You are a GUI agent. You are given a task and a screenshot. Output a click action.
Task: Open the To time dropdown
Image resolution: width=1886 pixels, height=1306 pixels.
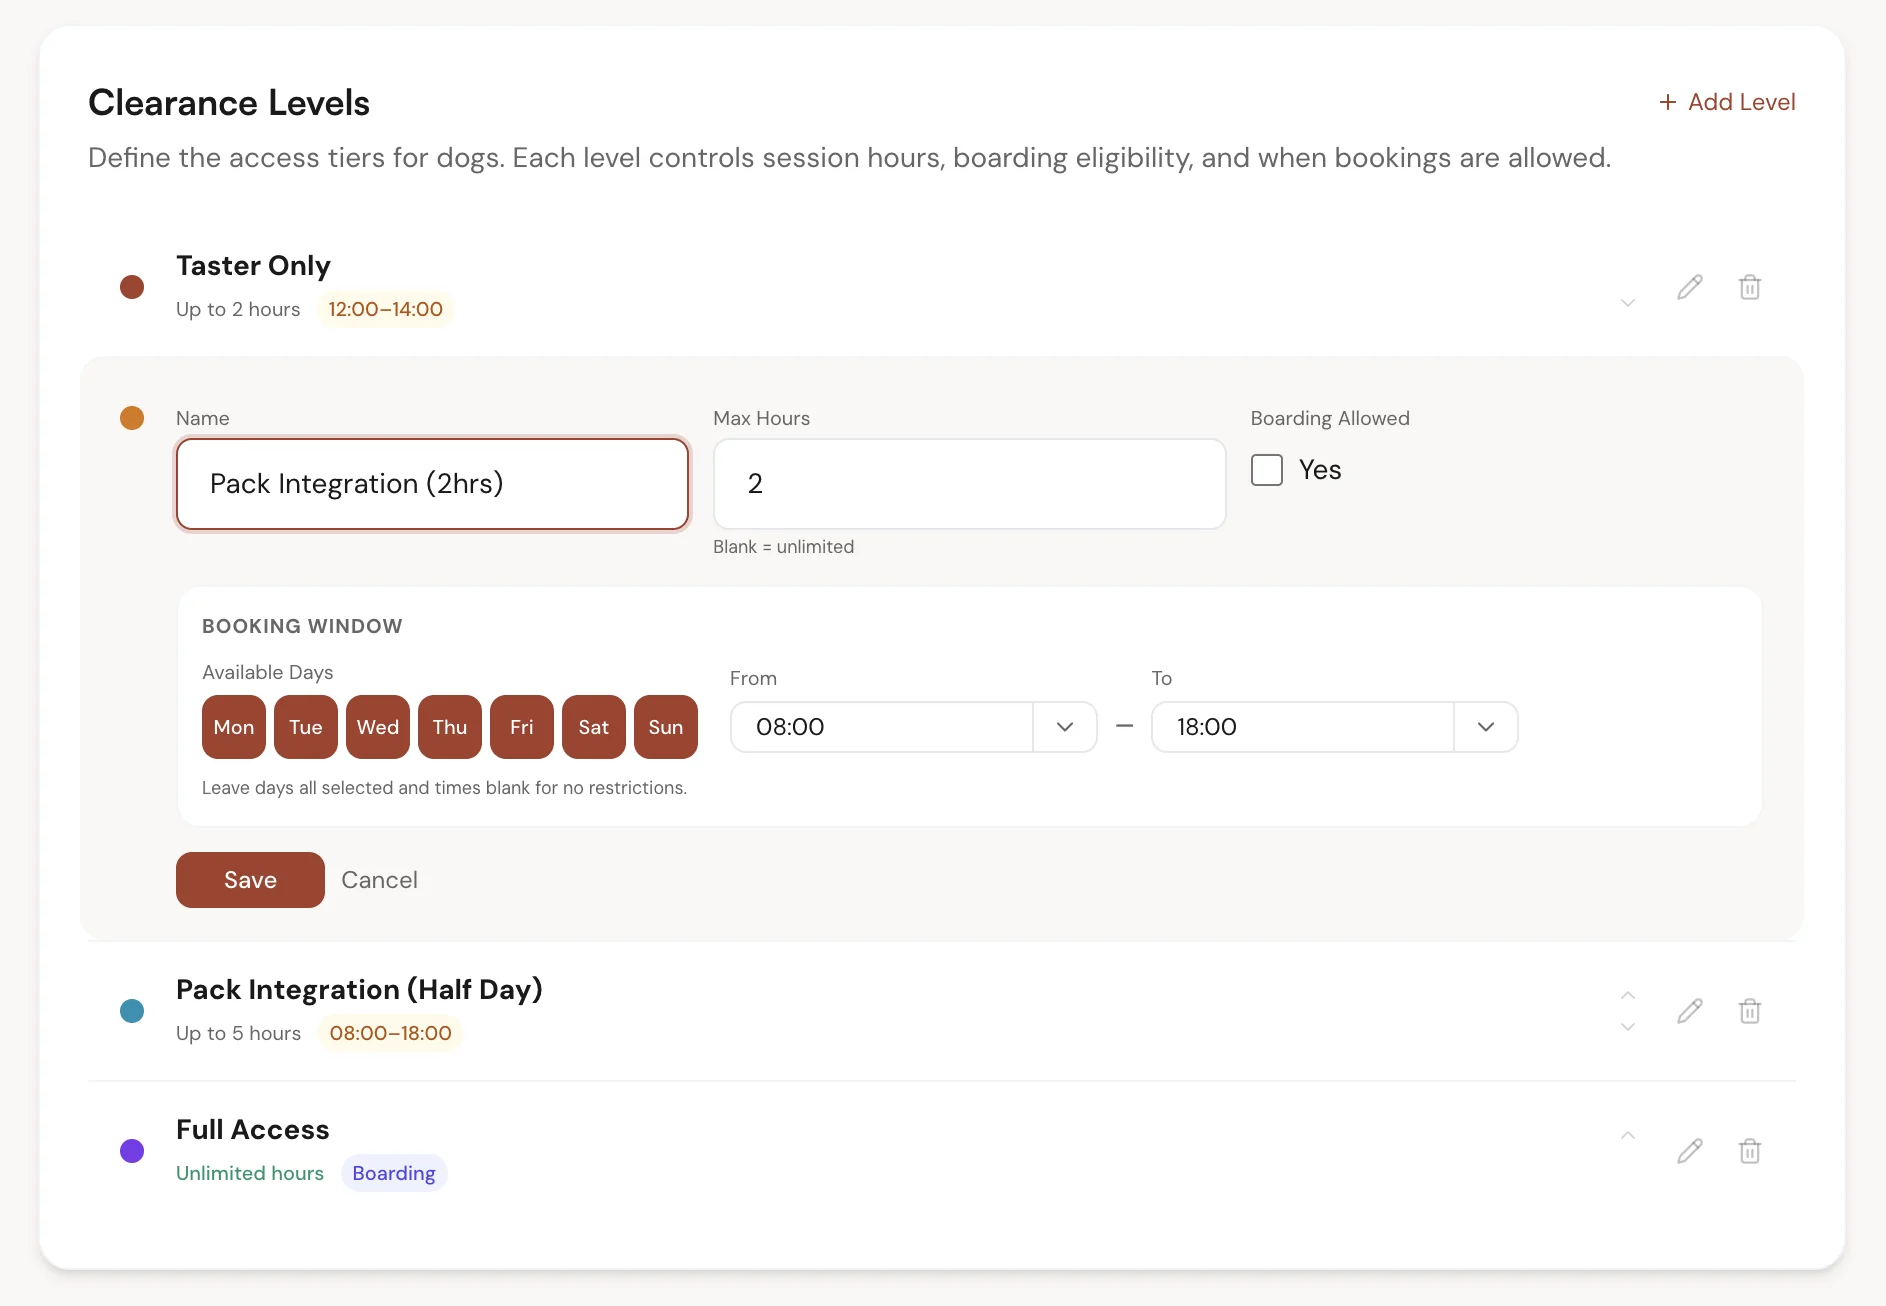coord(1486,727)
